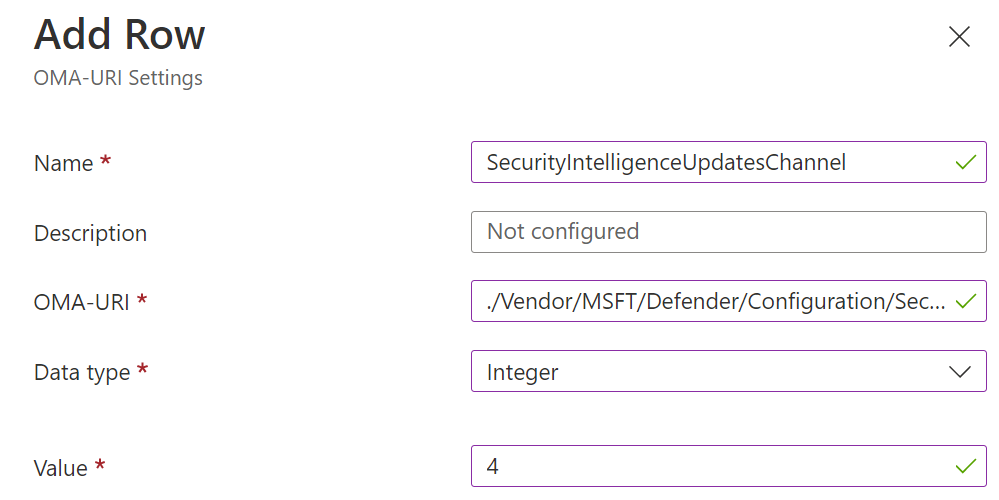
Task: Click the Data type field label
Action: tap(82, 372)
